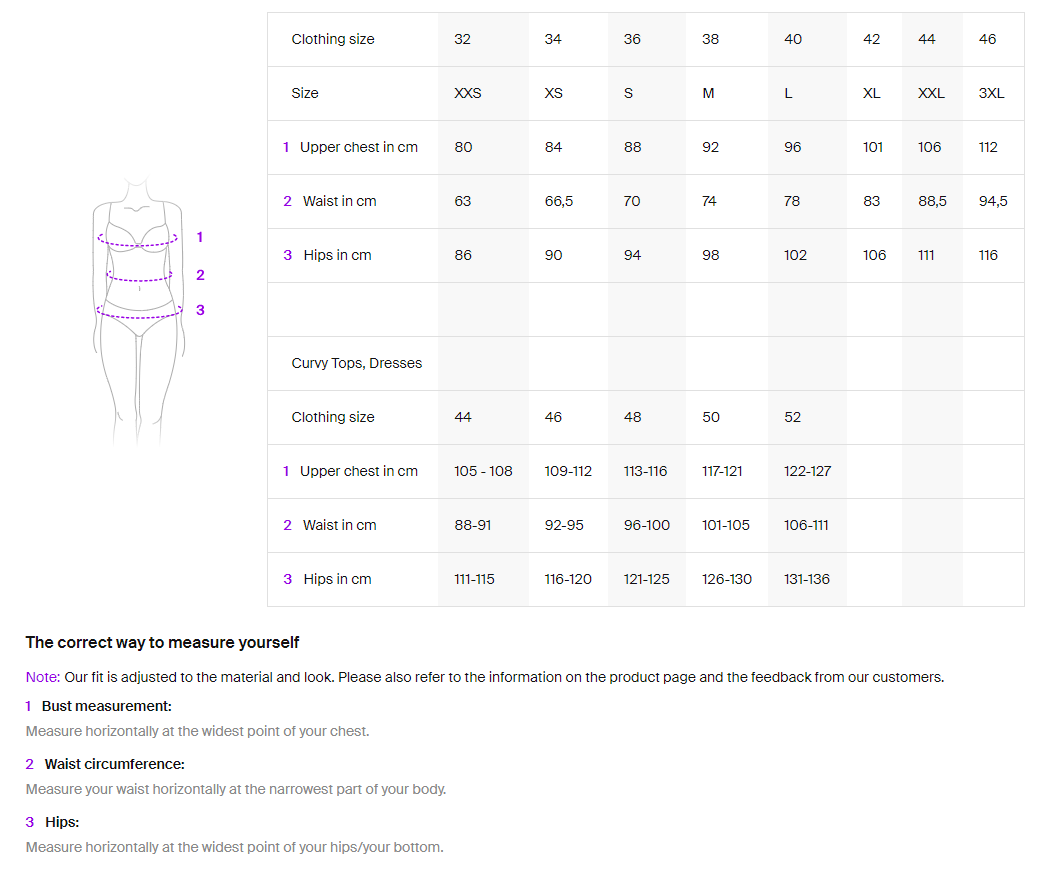Screen dimensions: 1052x882
Task: Click the purple Note: label
Action: tap(43, 677)
